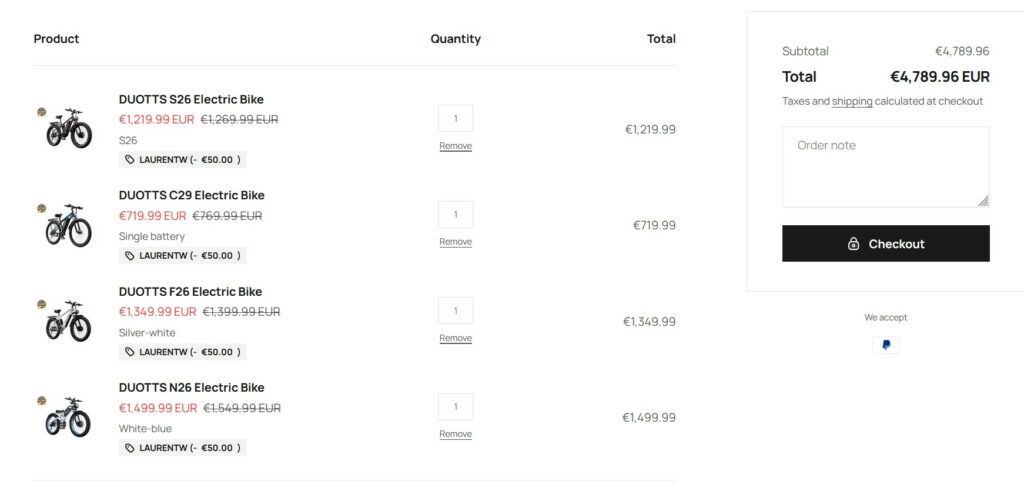Remove the DUOTTS F26 Electric Bike
The width and height of the screenshot is (1024, 491).
455,338
